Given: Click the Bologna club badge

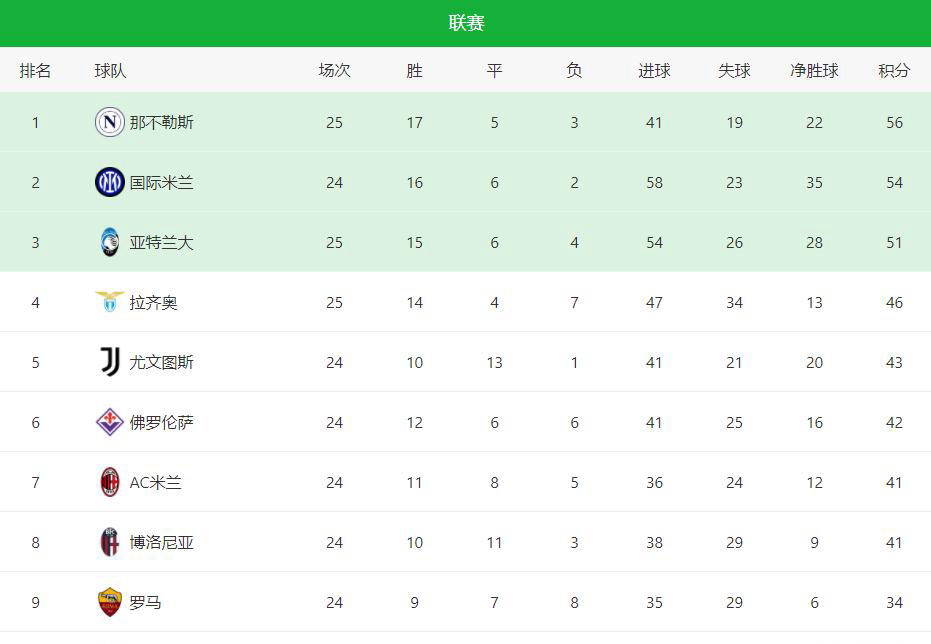Looking at the screenshot, I should coord(109,542).
